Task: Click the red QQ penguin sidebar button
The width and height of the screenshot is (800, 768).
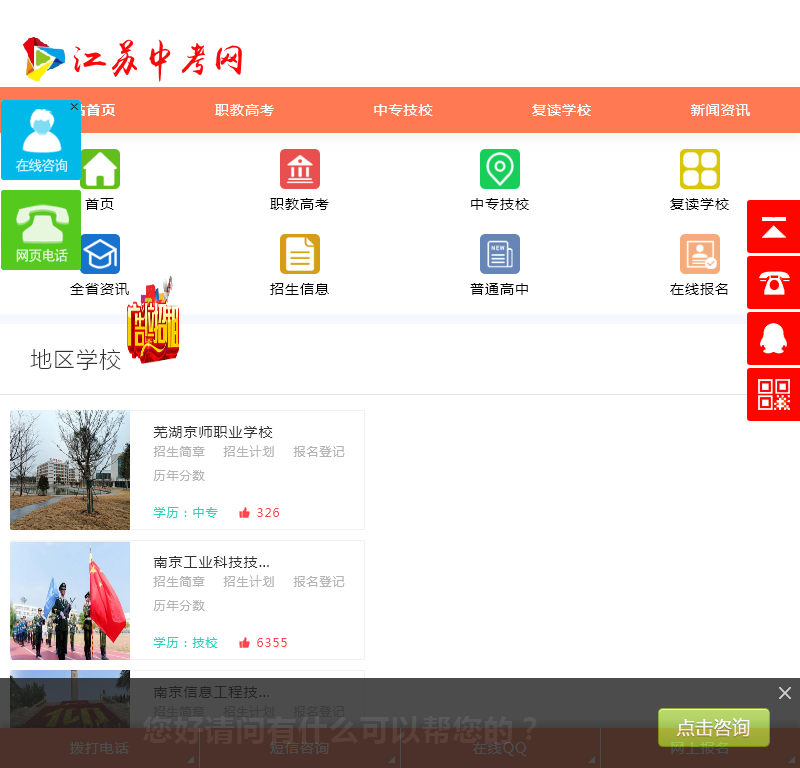Action: point(773,339)
